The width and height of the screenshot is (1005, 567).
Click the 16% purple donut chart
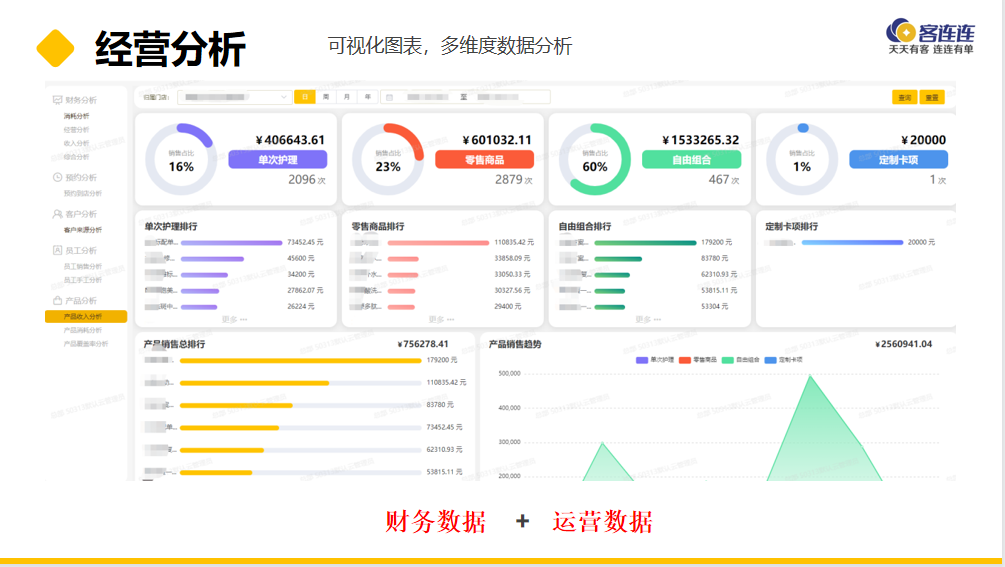(181, 160)
